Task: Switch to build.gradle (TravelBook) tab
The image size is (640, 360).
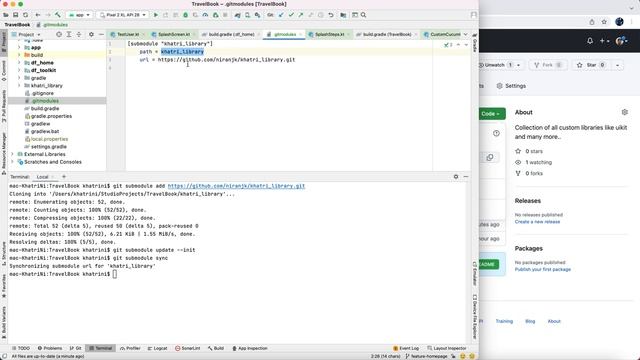Action: pyautogui.click(x=387, y=34)
